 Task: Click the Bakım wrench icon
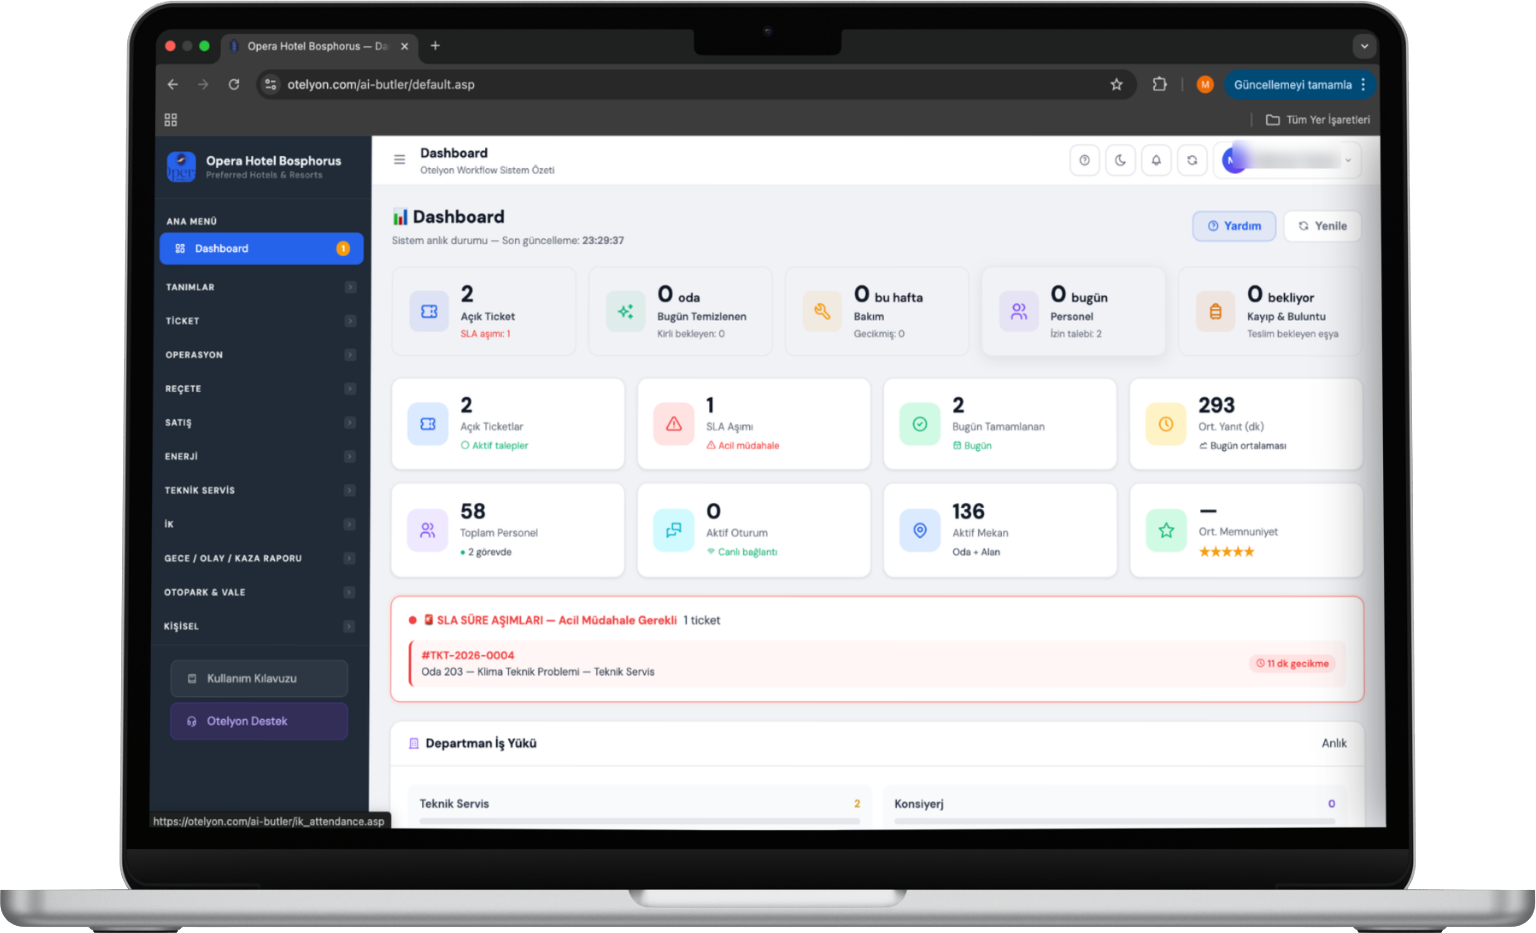[822, 312]
